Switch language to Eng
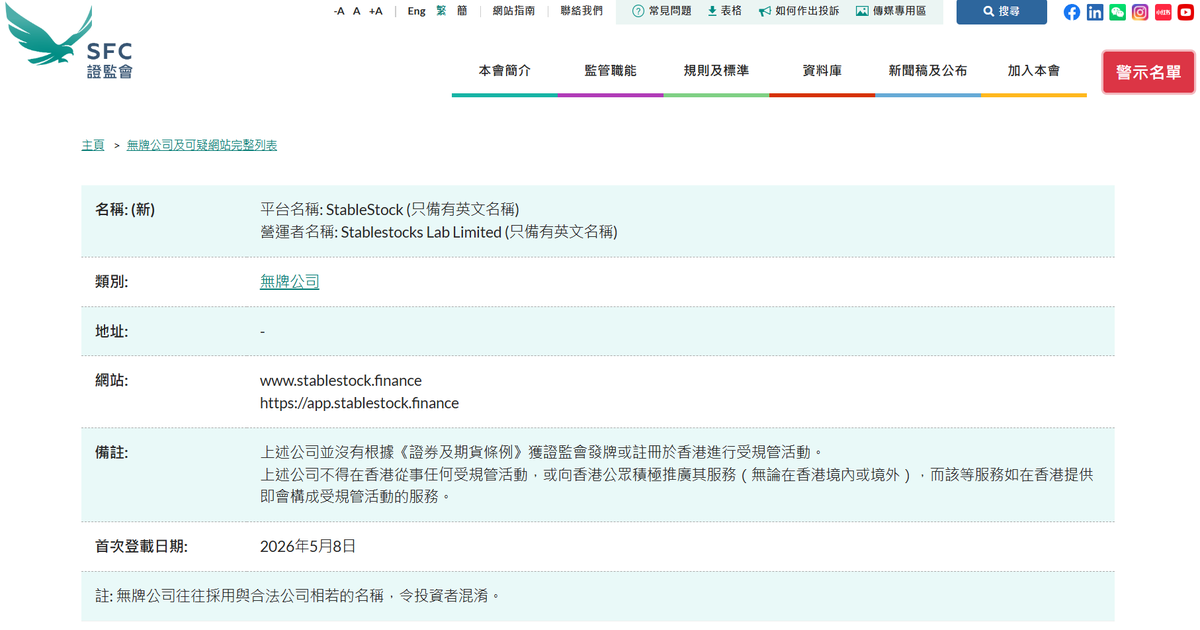The width and height of the screenshot is (1200, 630). [416, 11]
